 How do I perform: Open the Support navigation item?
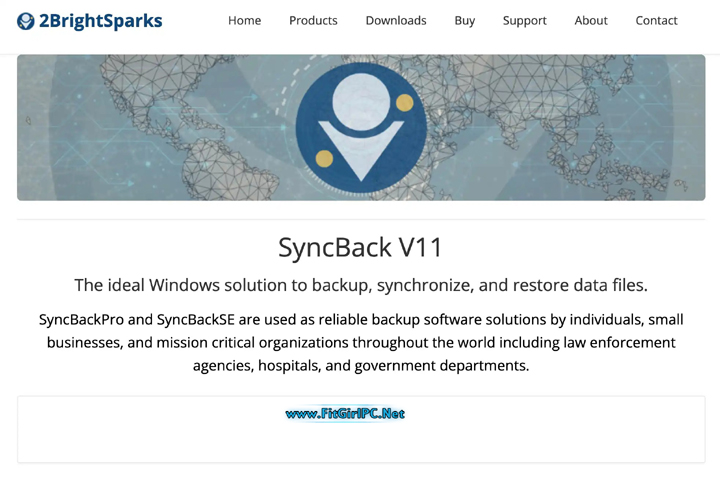(524, 21)
